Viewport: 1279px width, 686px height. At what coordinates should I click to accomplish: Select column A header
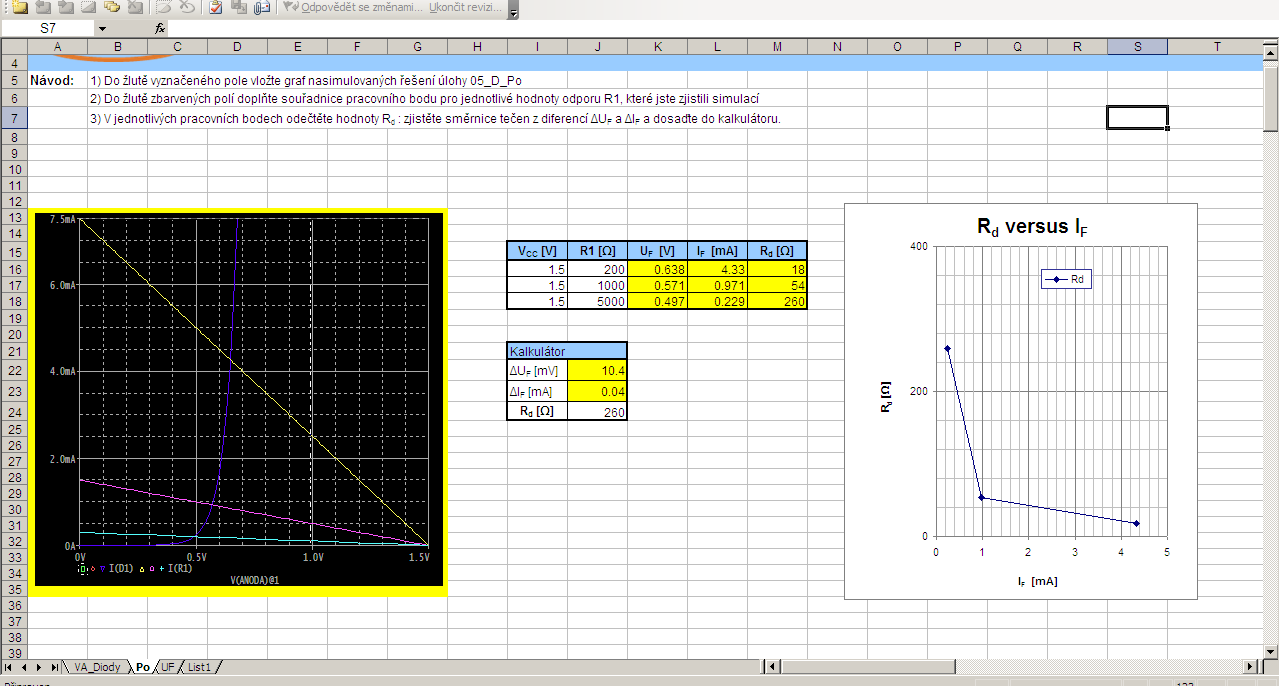pos(56,46)
